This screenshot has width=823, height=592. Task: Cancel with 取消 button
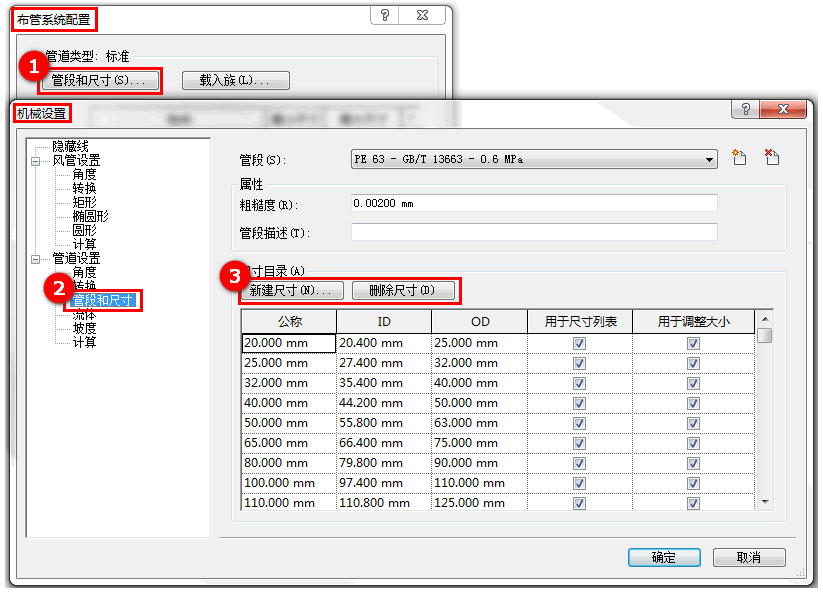(x=749, y=557)
